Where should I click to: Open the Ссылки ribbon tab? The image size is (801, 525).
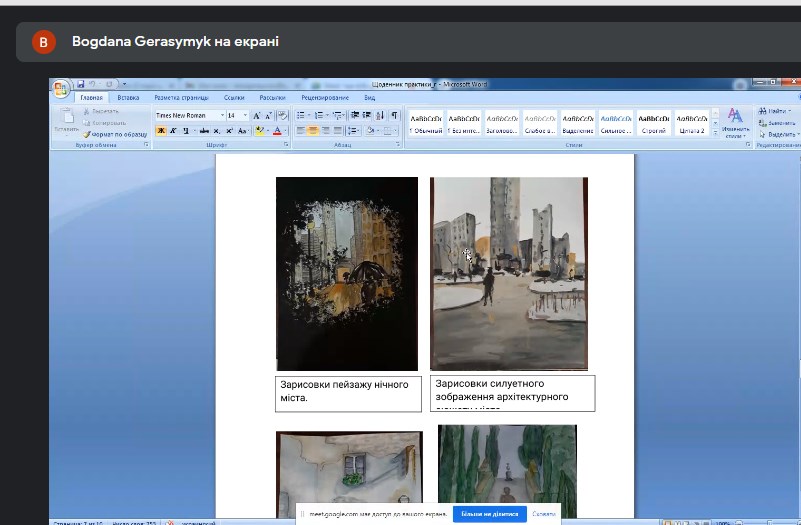[x=234, y=98]
